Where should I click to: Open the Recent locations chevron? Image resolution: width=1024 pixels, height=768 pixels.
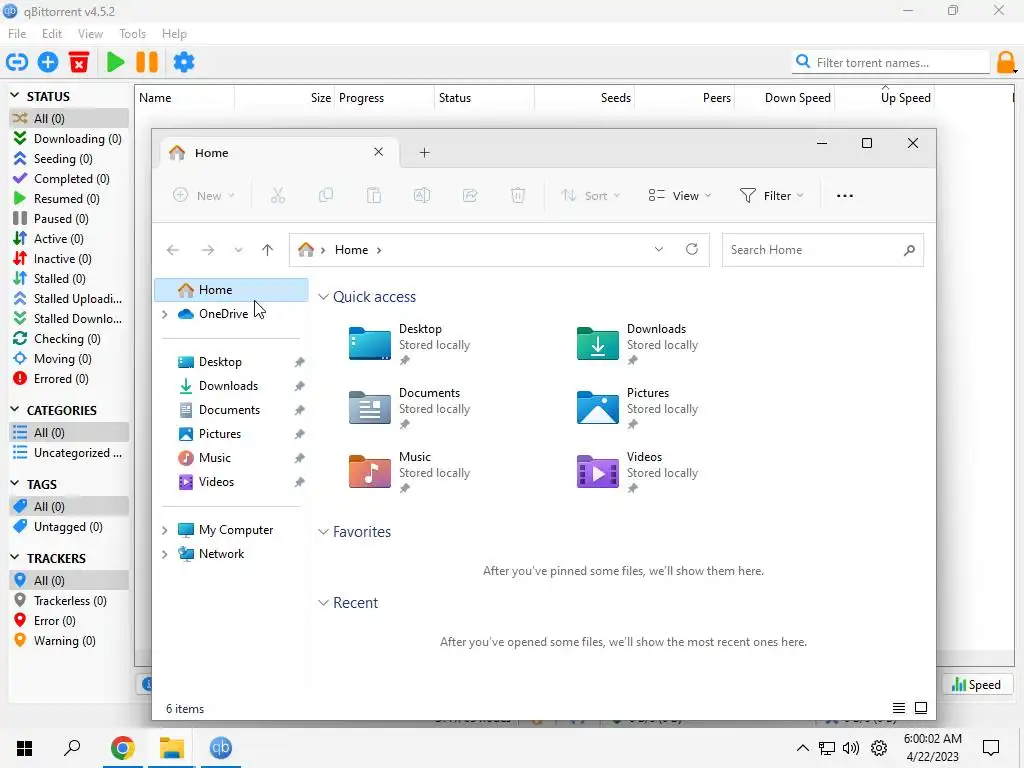point(238,250)
